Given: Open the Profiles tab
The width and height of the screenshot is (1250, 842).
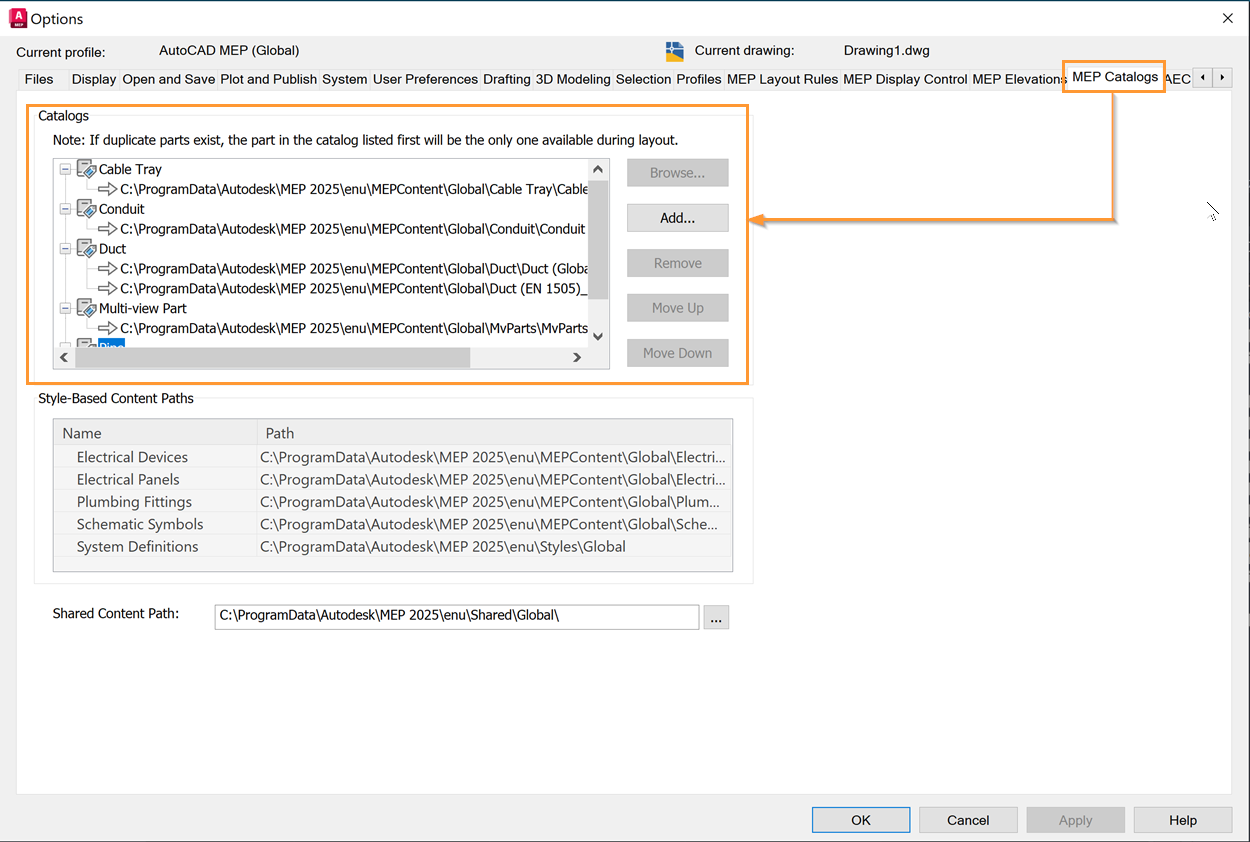Looking at the screenshot, I should [x=698, y=79].
